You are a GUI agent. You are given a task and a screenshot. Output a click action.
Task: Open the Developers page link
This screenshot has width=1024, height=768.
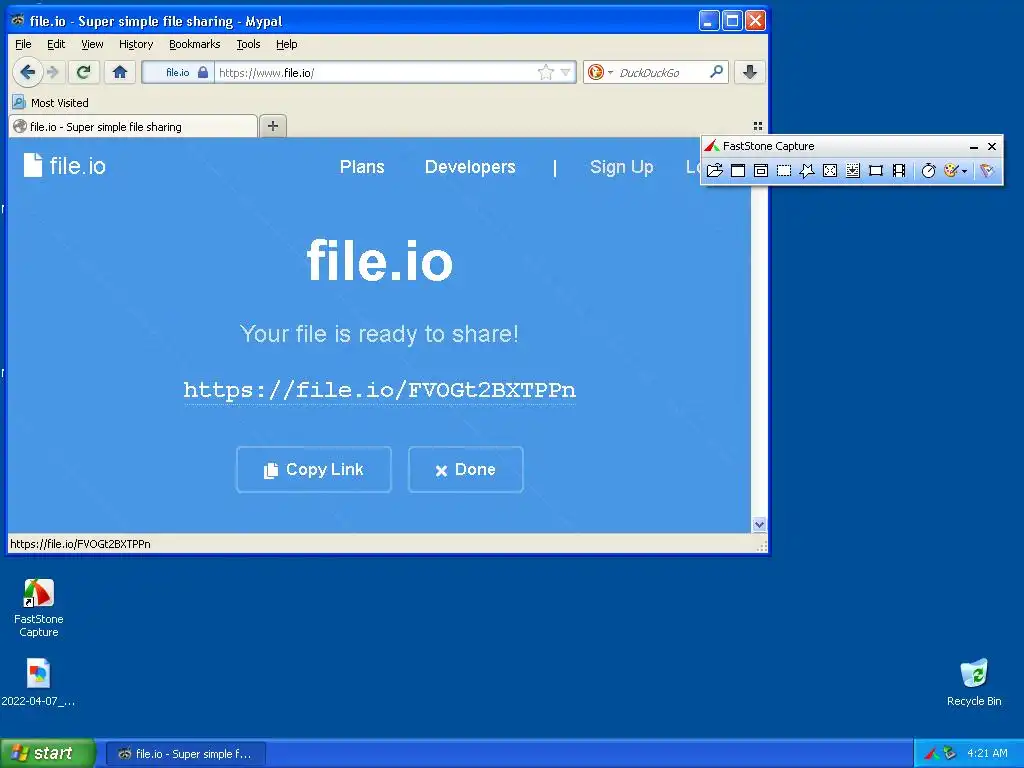470,167
